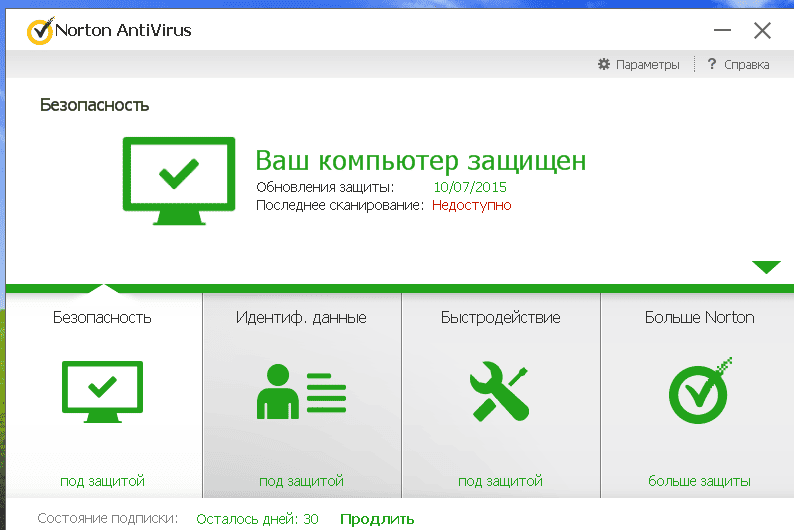The width and height of the screenshot is (794, 530).
Task: Click the 'Последнее сканирование:' label
Action: coord(340,206)
